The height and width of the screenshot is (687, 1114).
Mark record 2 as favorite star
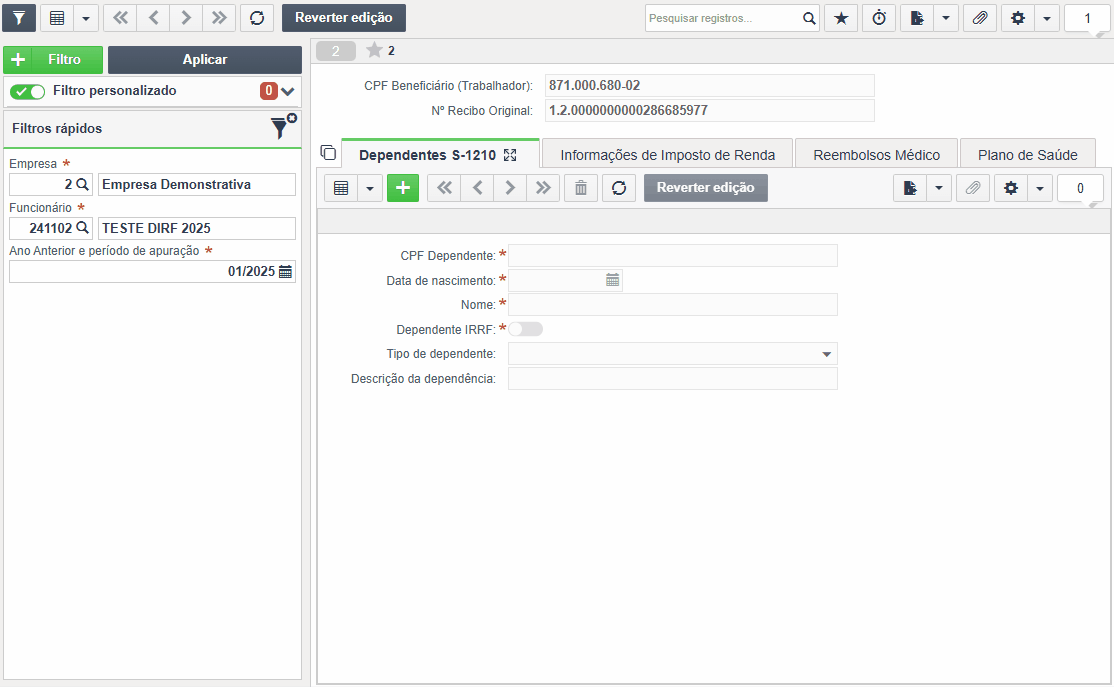[374, 50]
